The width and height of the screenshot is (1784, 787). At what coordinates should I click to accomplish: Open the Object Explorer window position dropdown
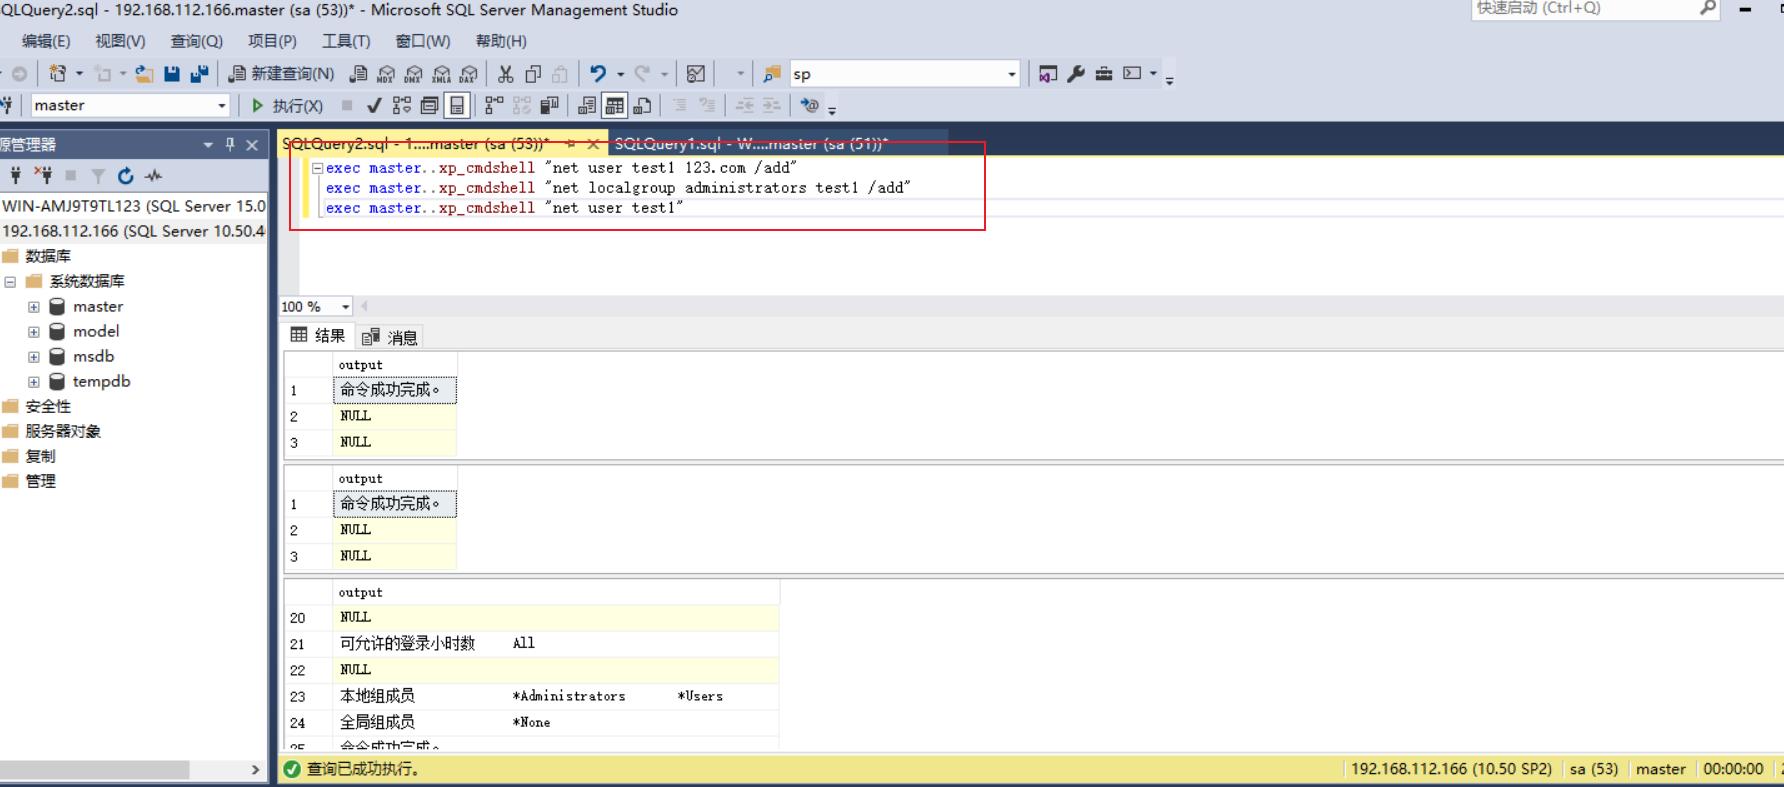click(x=208, y=145)
